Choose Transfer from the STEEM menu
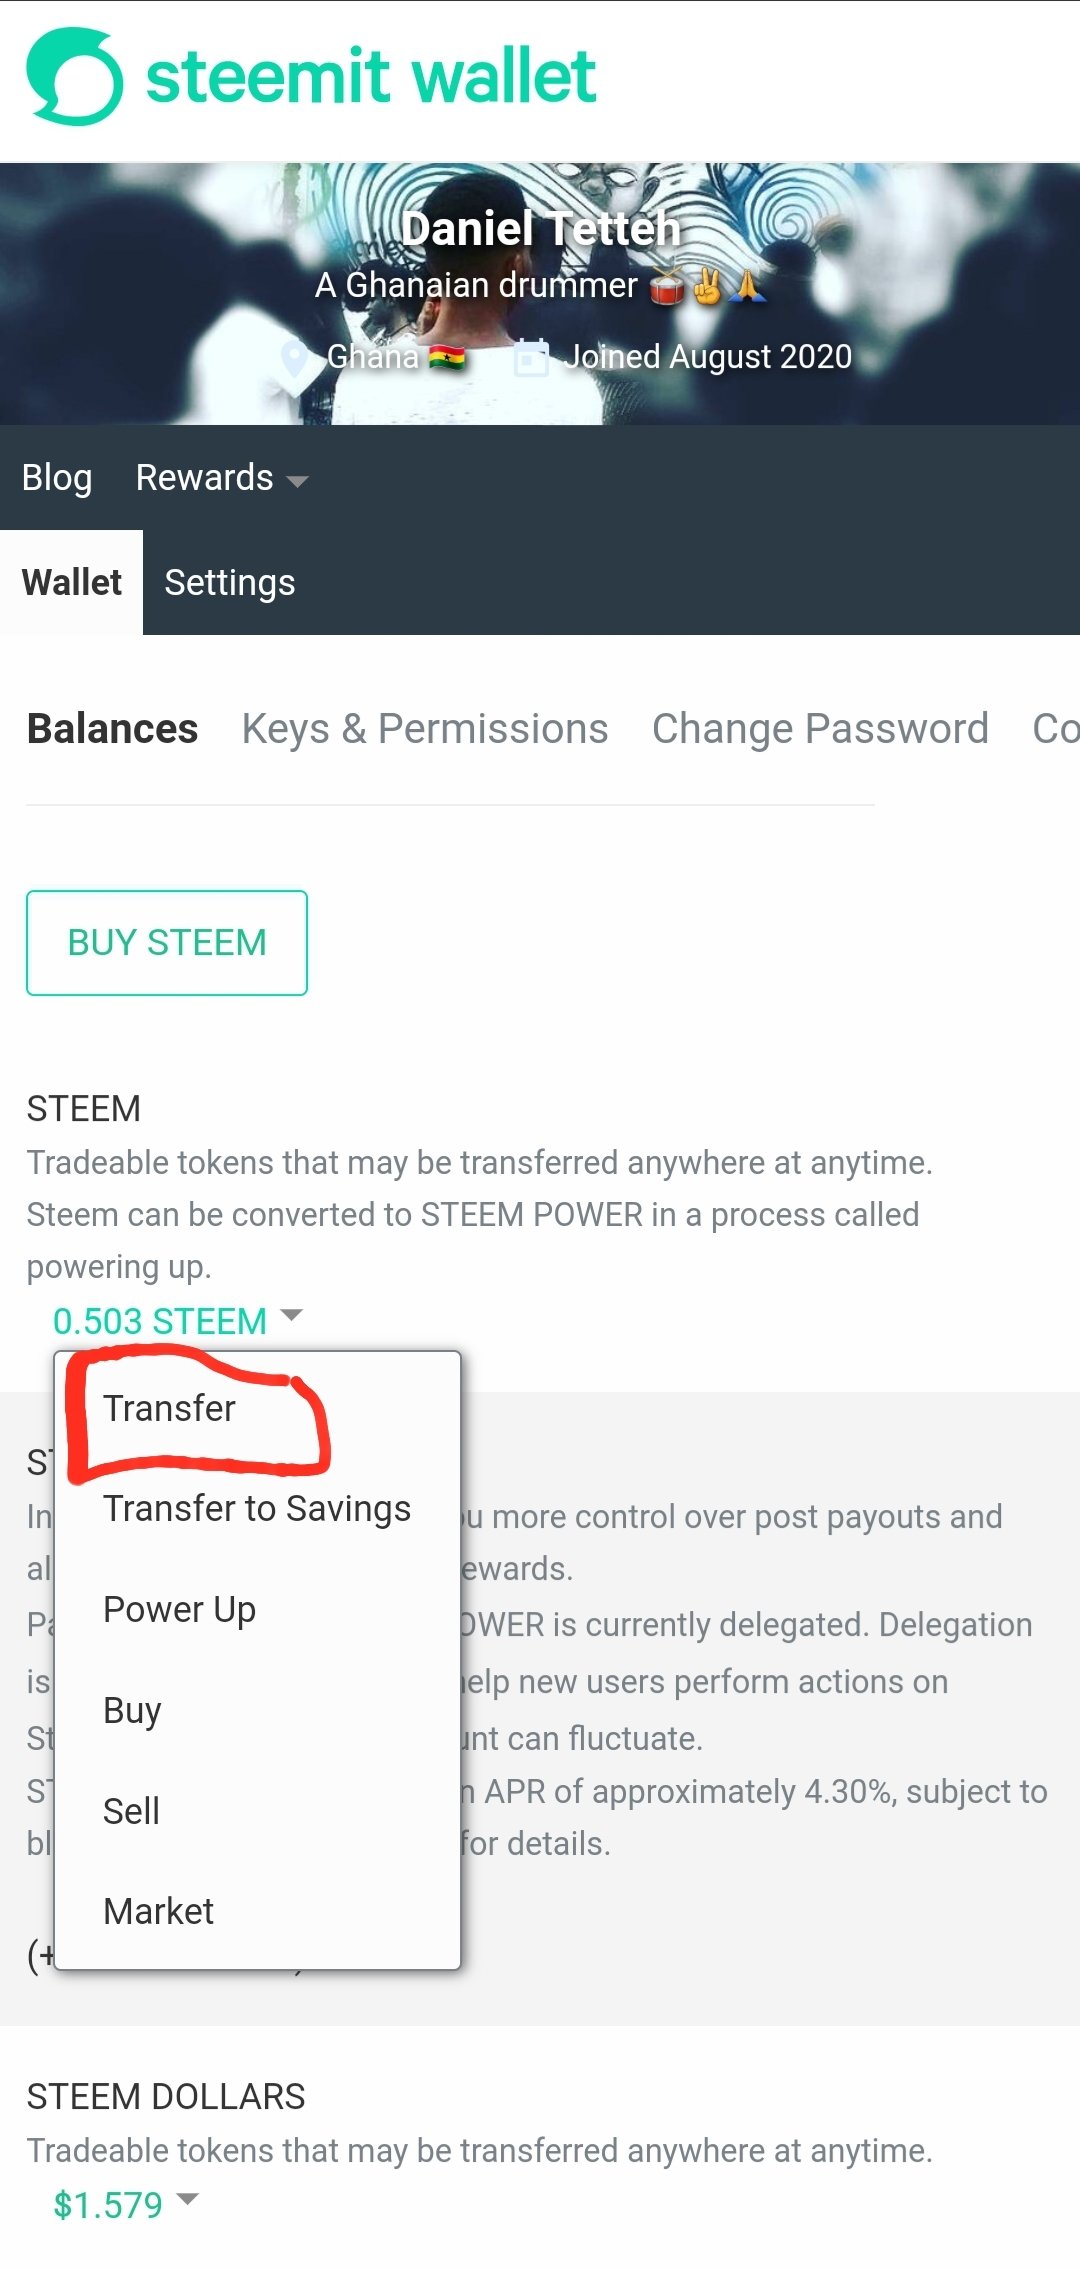Screen dimensions: 1080x2269 [169, 1408]
